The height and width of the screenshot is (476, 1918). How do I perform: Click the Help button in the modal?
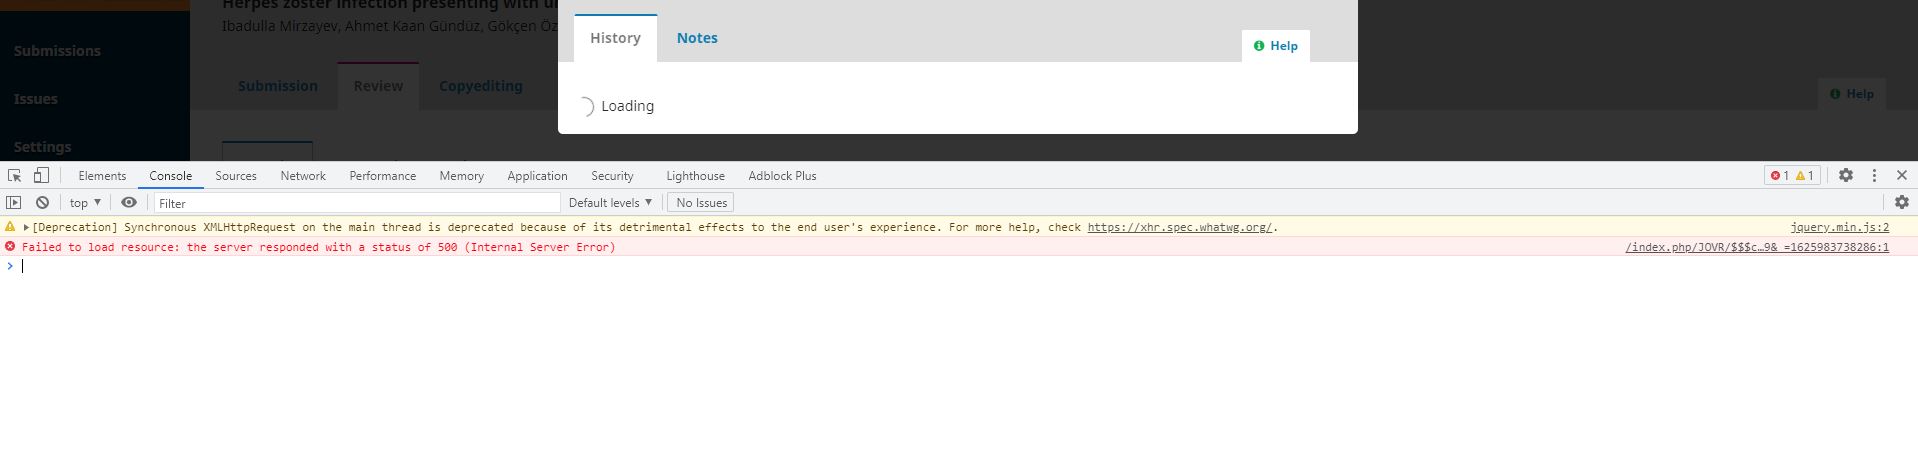coord(1276,46)
